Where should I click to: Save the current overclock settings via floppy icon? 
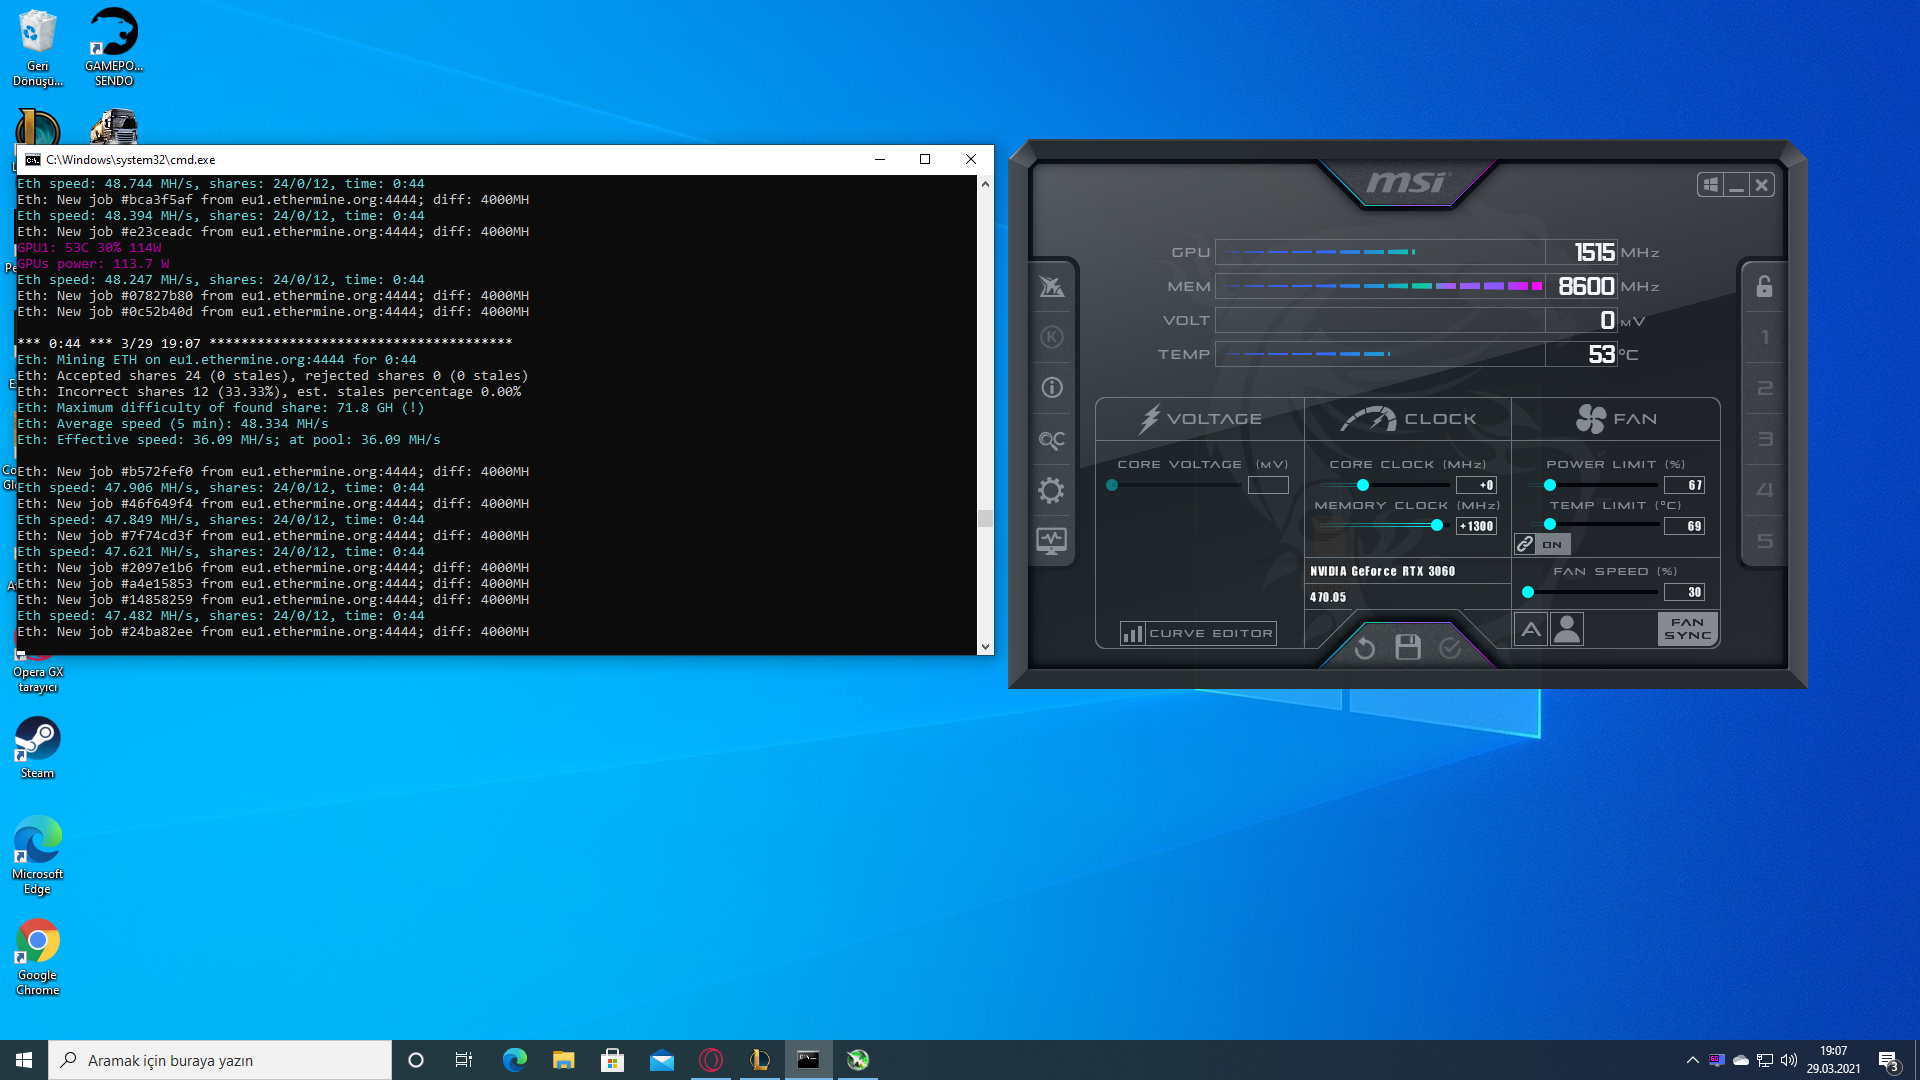[1408, 648]
